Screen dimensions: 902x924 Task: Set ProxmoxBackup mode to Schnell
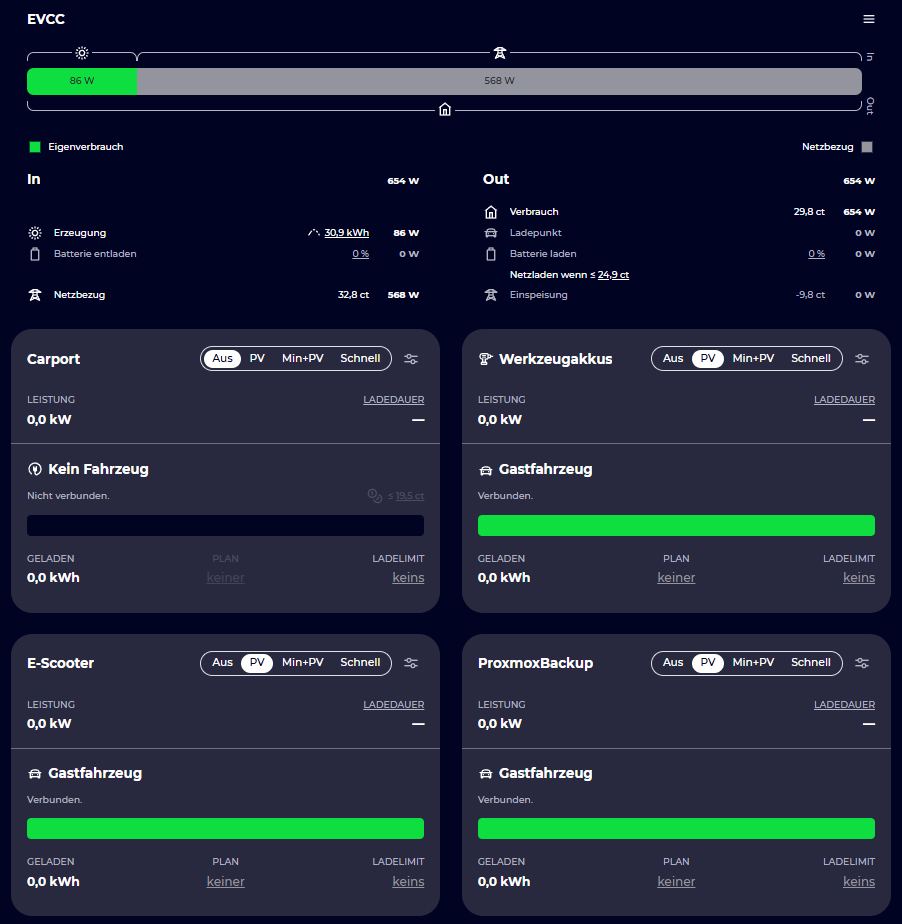pyautogui.click(x=811, y=662)
